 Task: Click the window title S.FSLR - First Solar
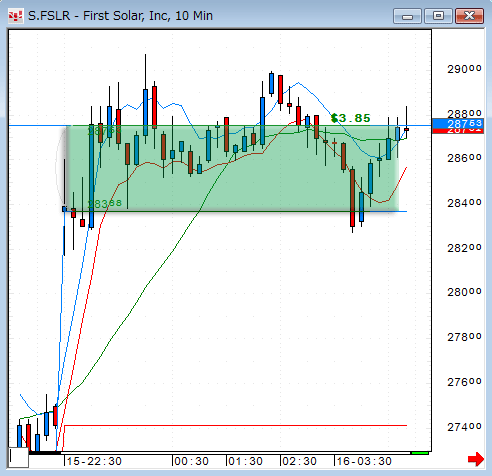pyautogui.click(x=120, y=16)
